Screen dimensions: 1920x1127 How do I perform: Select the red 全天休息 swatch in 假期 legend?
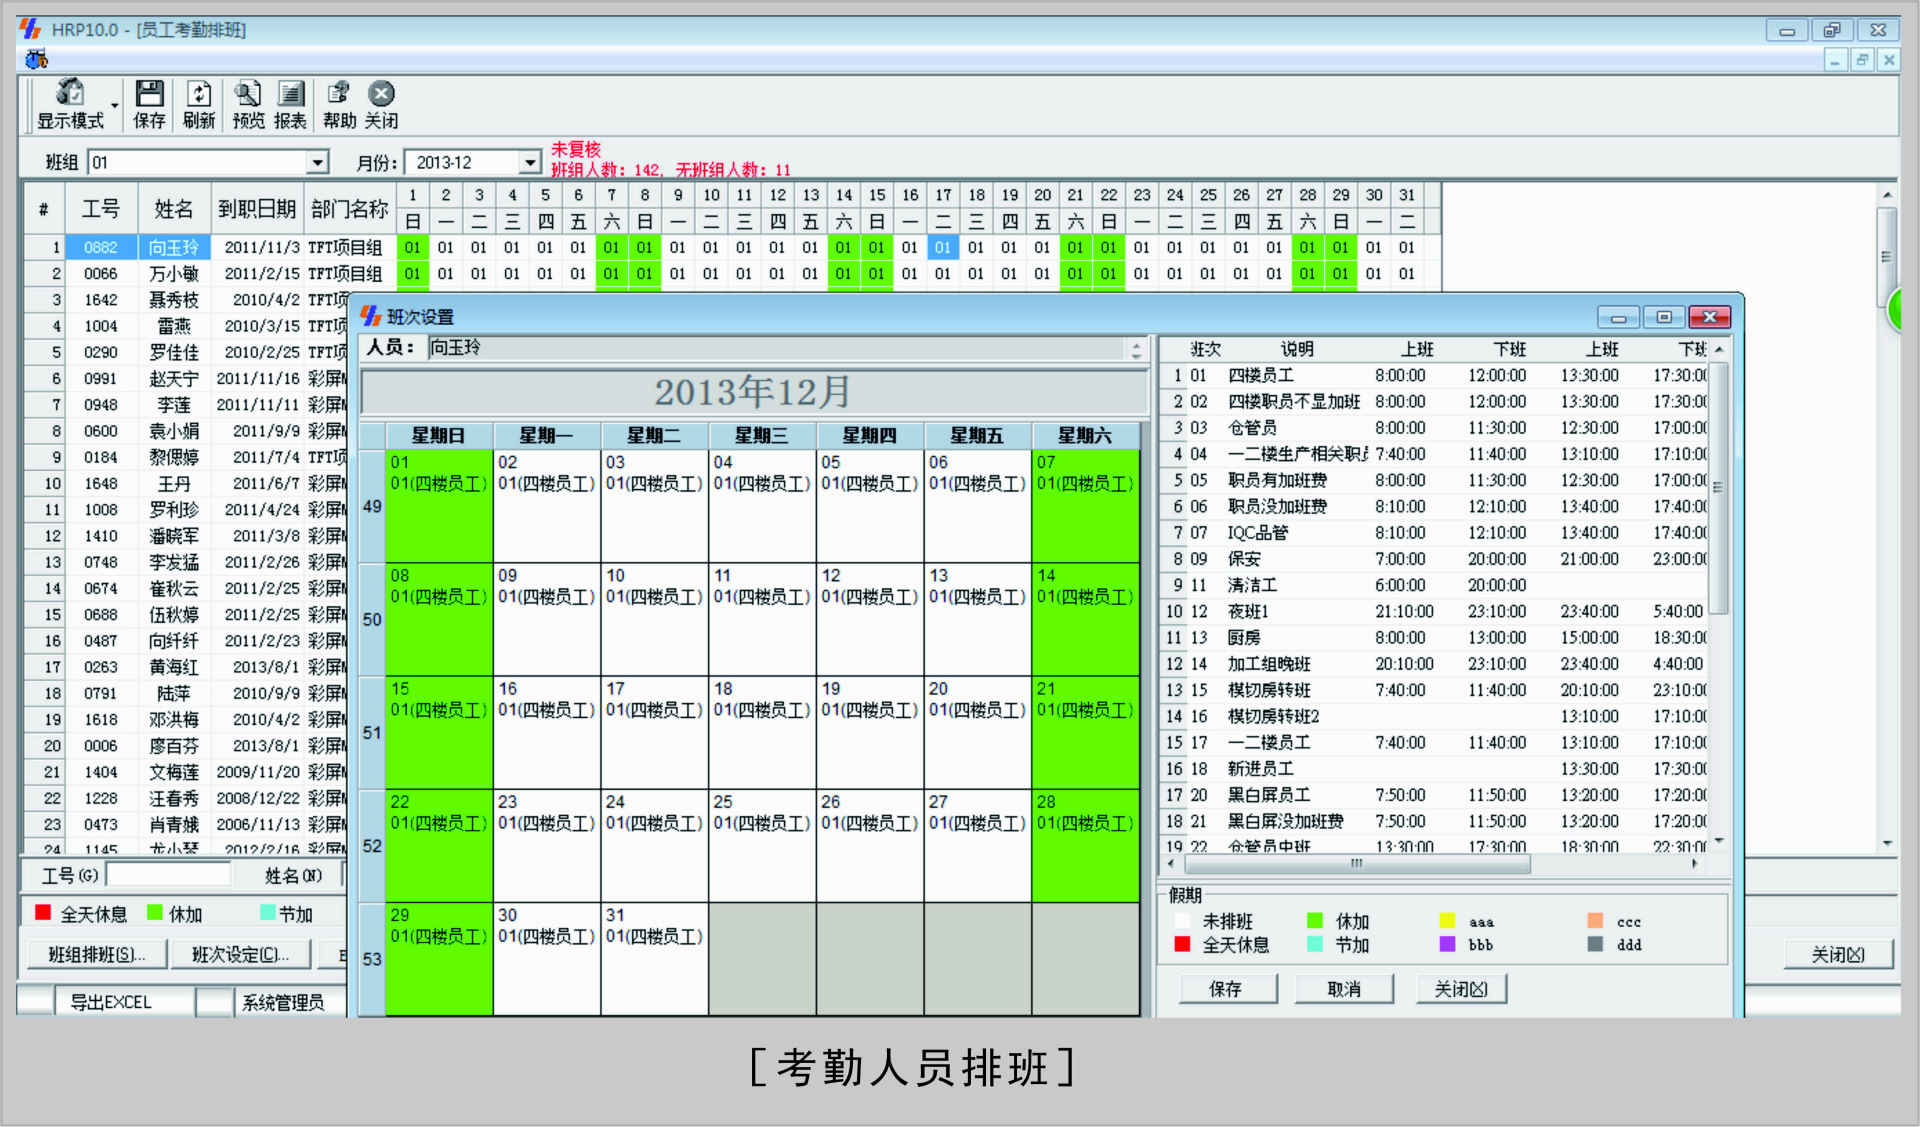click(x=1182, y=945)
